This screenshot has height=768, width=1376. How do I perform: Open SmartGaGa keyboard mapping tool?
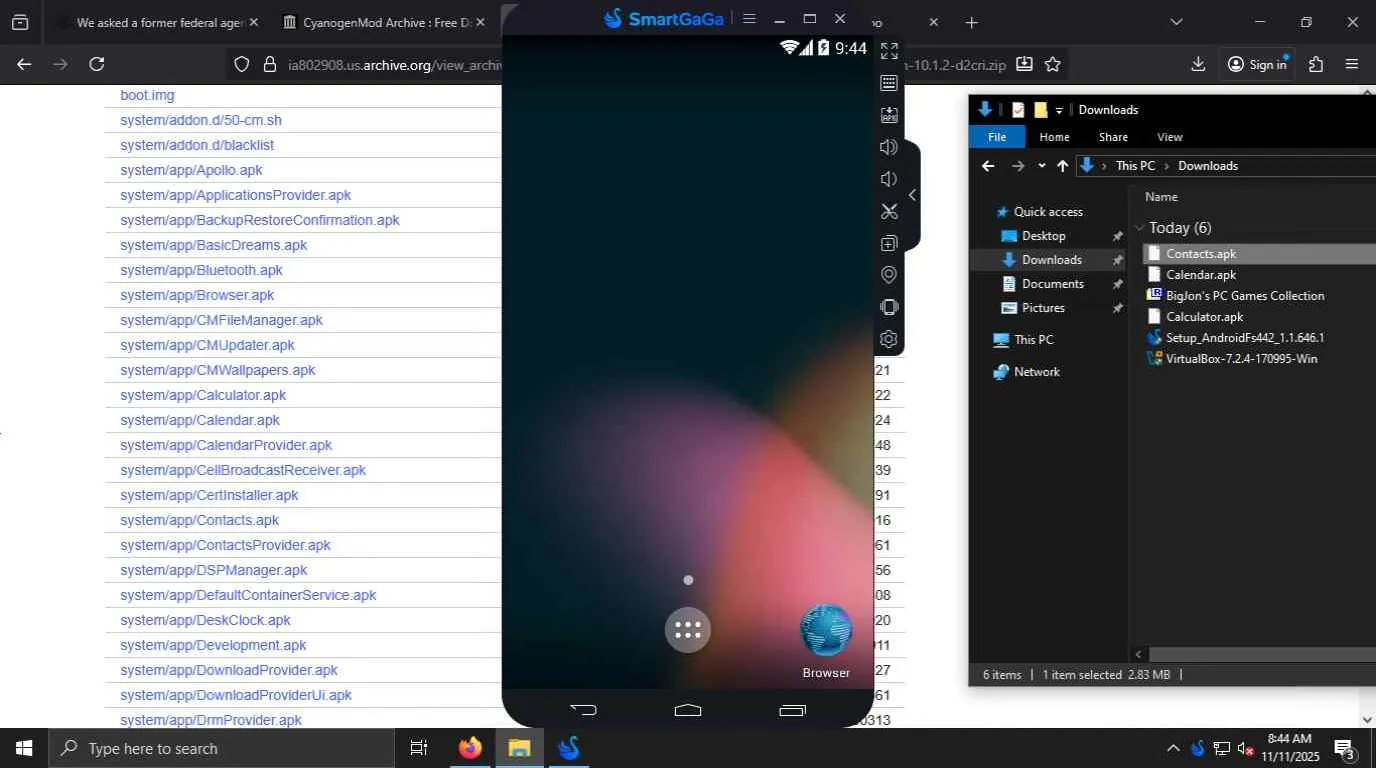point(889,83)
